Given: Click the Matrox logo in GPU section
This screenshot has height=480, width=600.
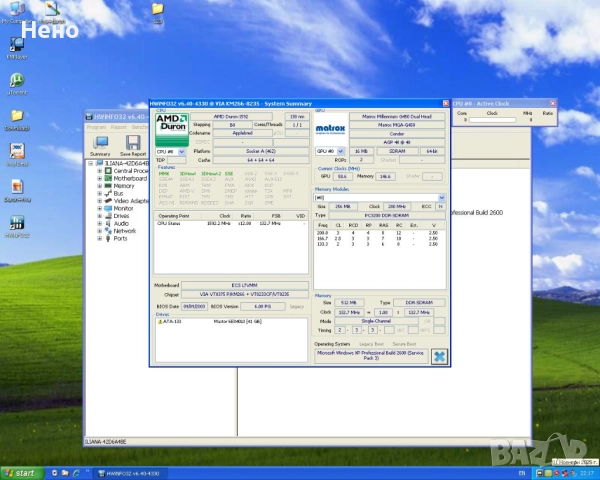Looking at the screenshot, I should [331, 129].
